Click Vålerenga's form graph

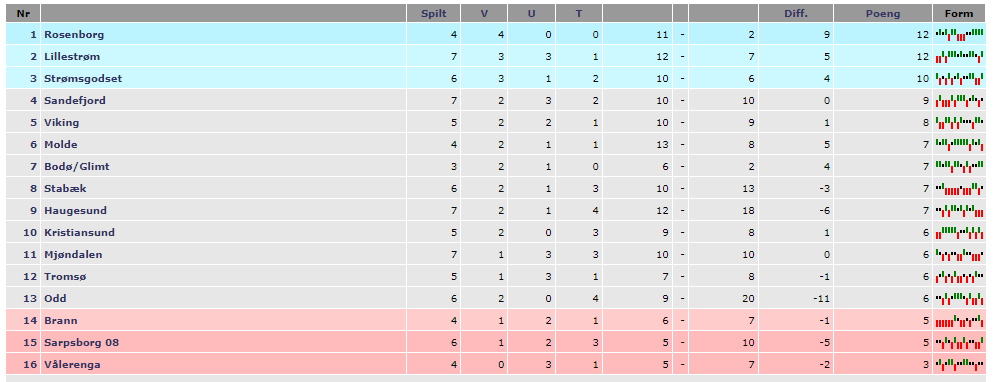(x=959, y=364)
